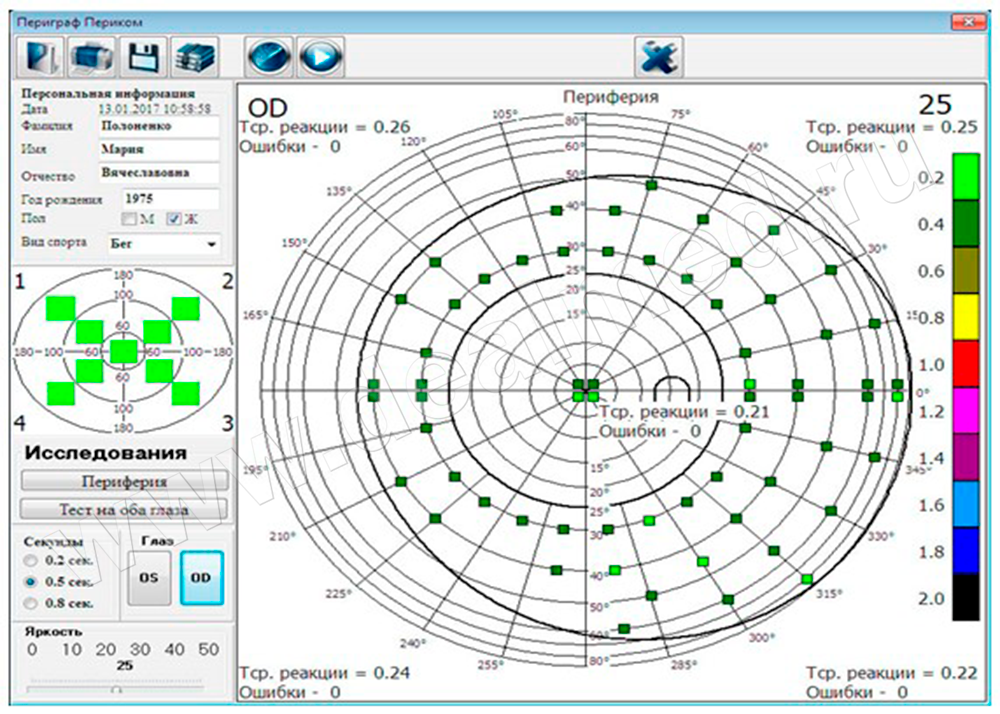
Task: Click the light blue 1.6 legend swatch
Action: click(x=966, y=504)
